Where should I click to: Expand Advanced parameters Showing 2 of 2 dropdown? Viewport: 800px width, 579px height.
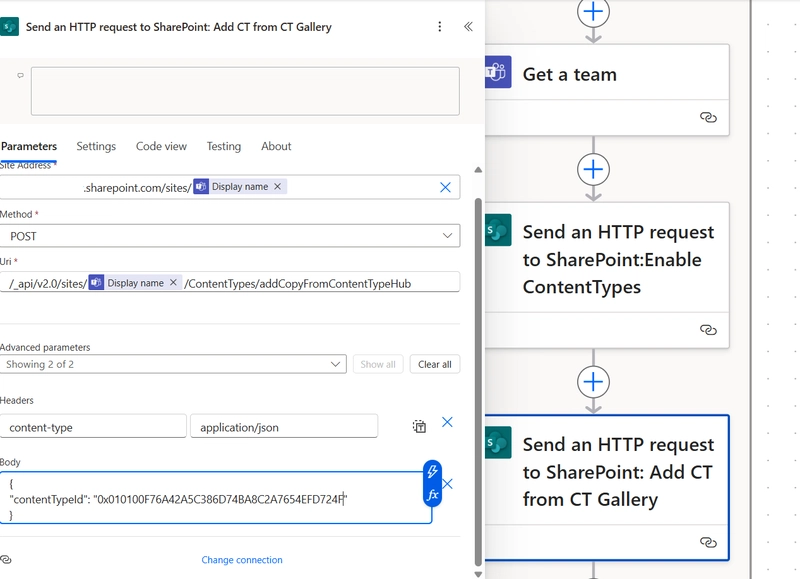pyautogui.click(x=173, y=364)
